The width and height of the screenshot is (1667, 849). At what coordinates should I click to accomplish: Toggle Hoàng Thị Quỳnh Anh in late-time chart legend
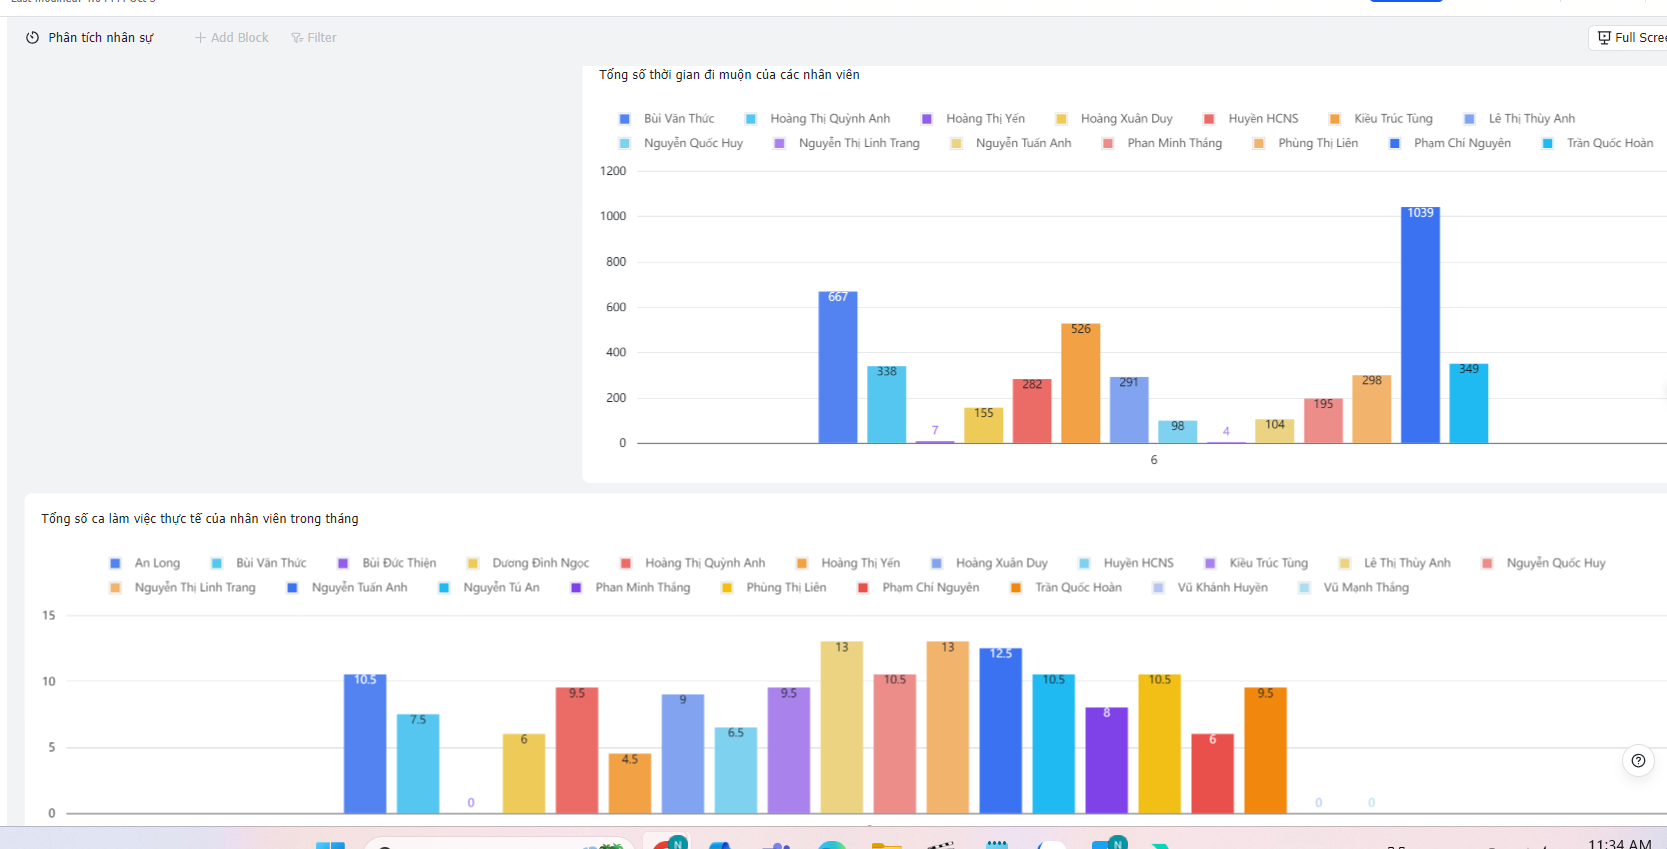point(818,119)
